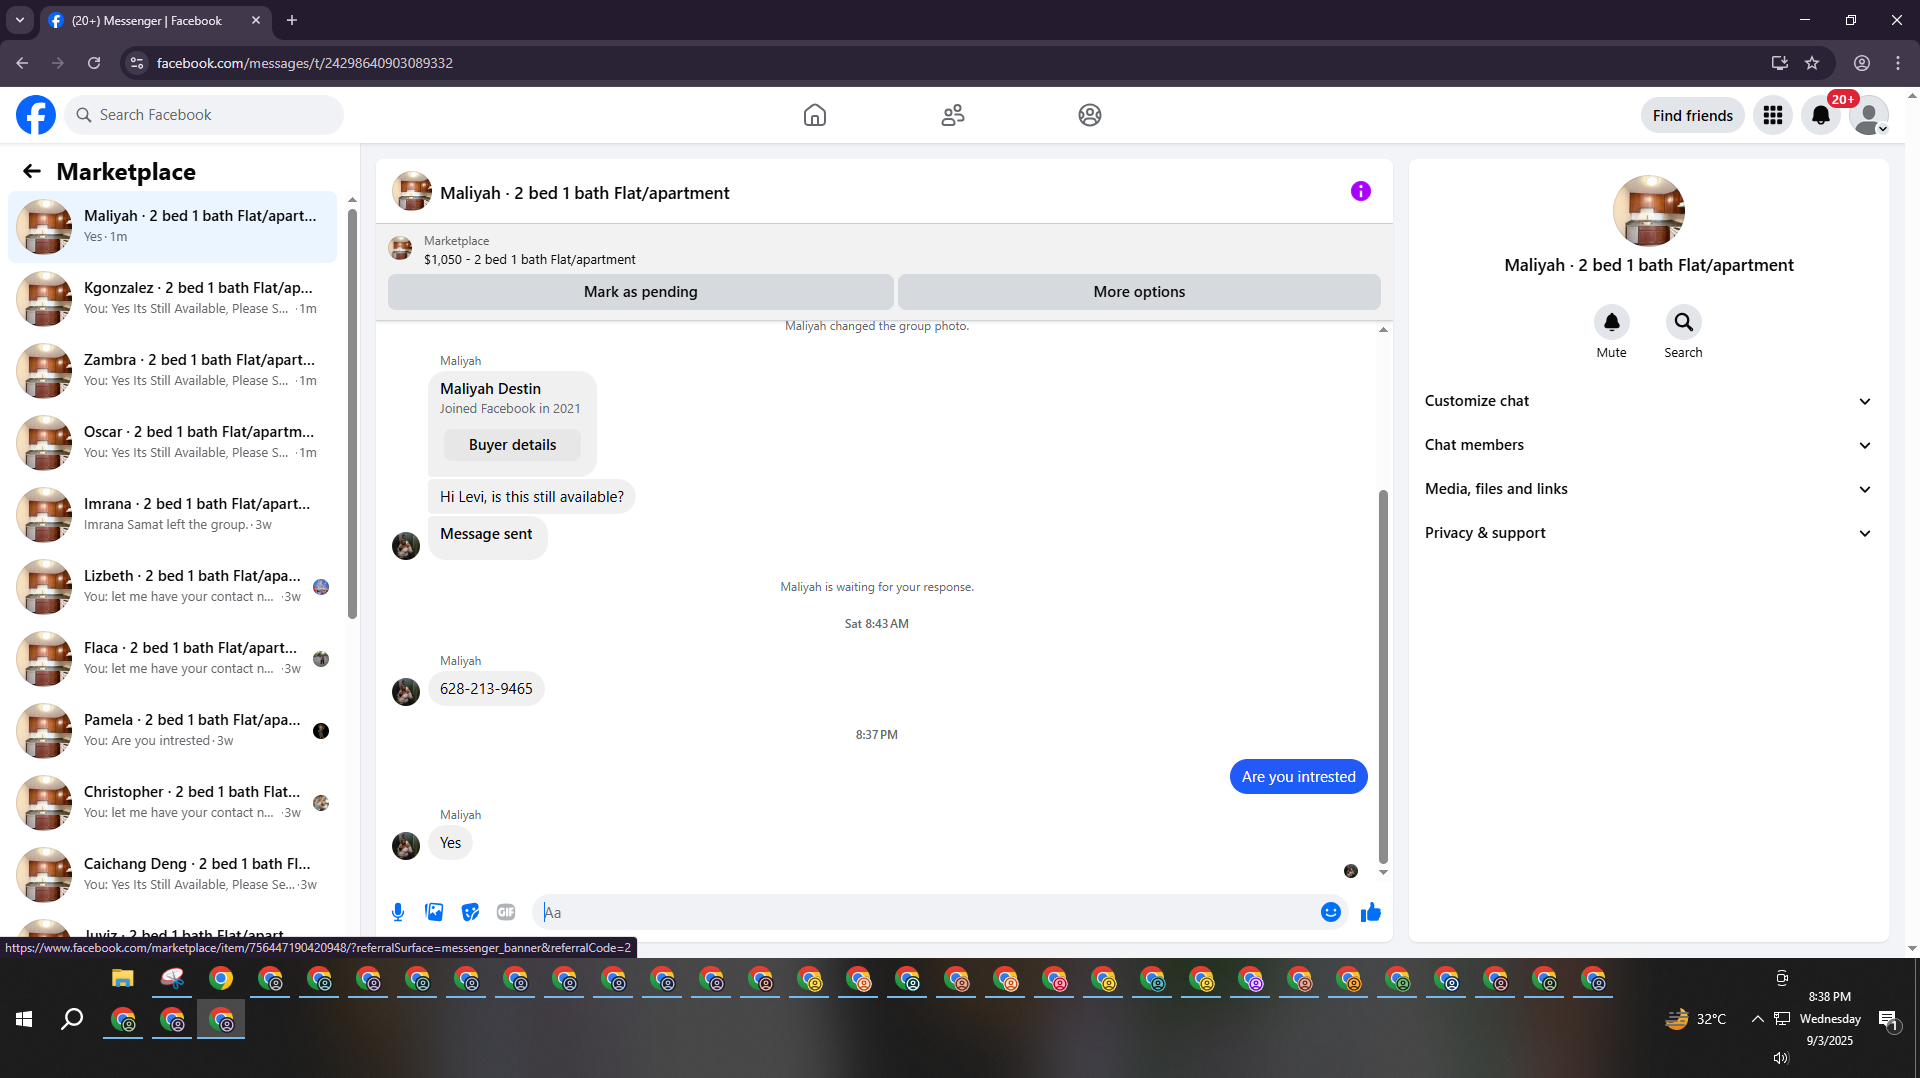This screenshot has height=1078, width=1920.
Task: Click More options button
Action: pyautogui.click(x=1139, y=292)
